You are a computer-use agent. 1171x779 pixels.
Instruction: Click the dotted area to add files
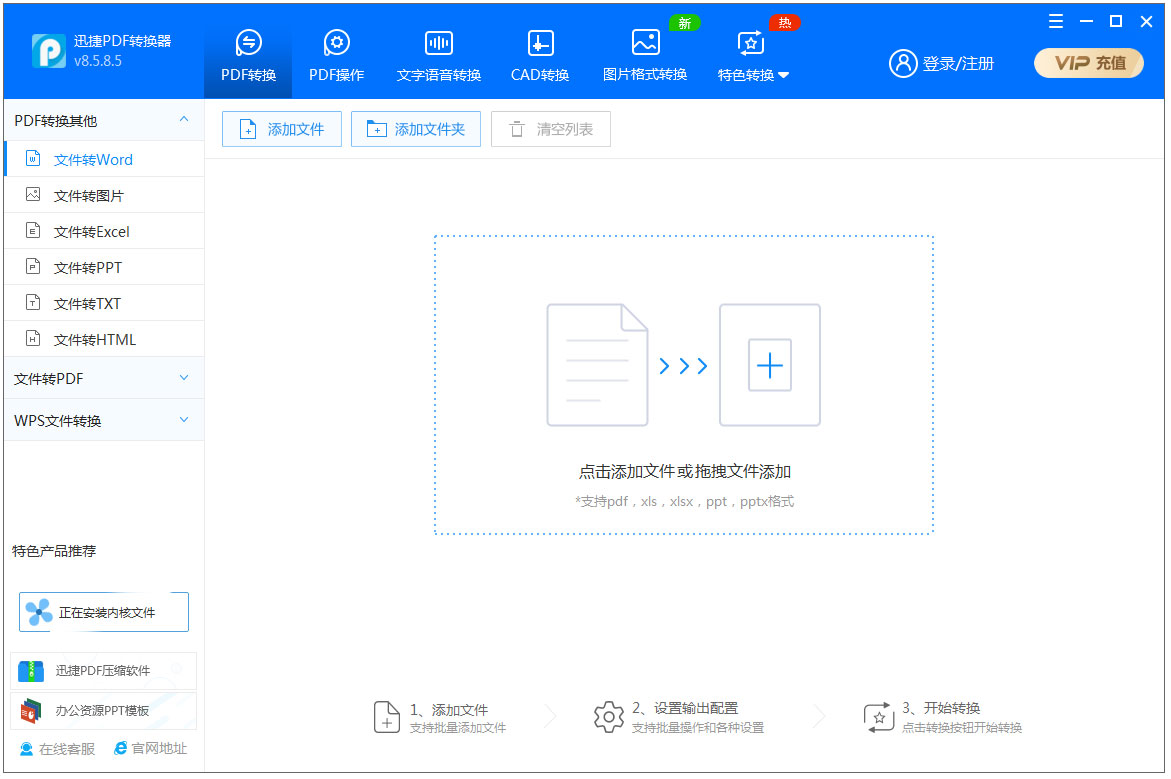click(683, 385)
